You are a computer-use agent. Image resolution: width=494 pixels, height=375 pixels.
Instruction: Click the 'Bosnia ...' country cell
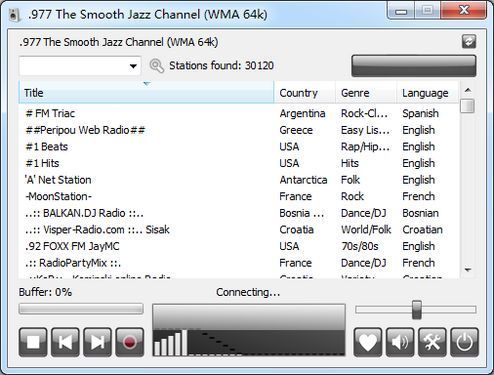click(x=302, y=213)
